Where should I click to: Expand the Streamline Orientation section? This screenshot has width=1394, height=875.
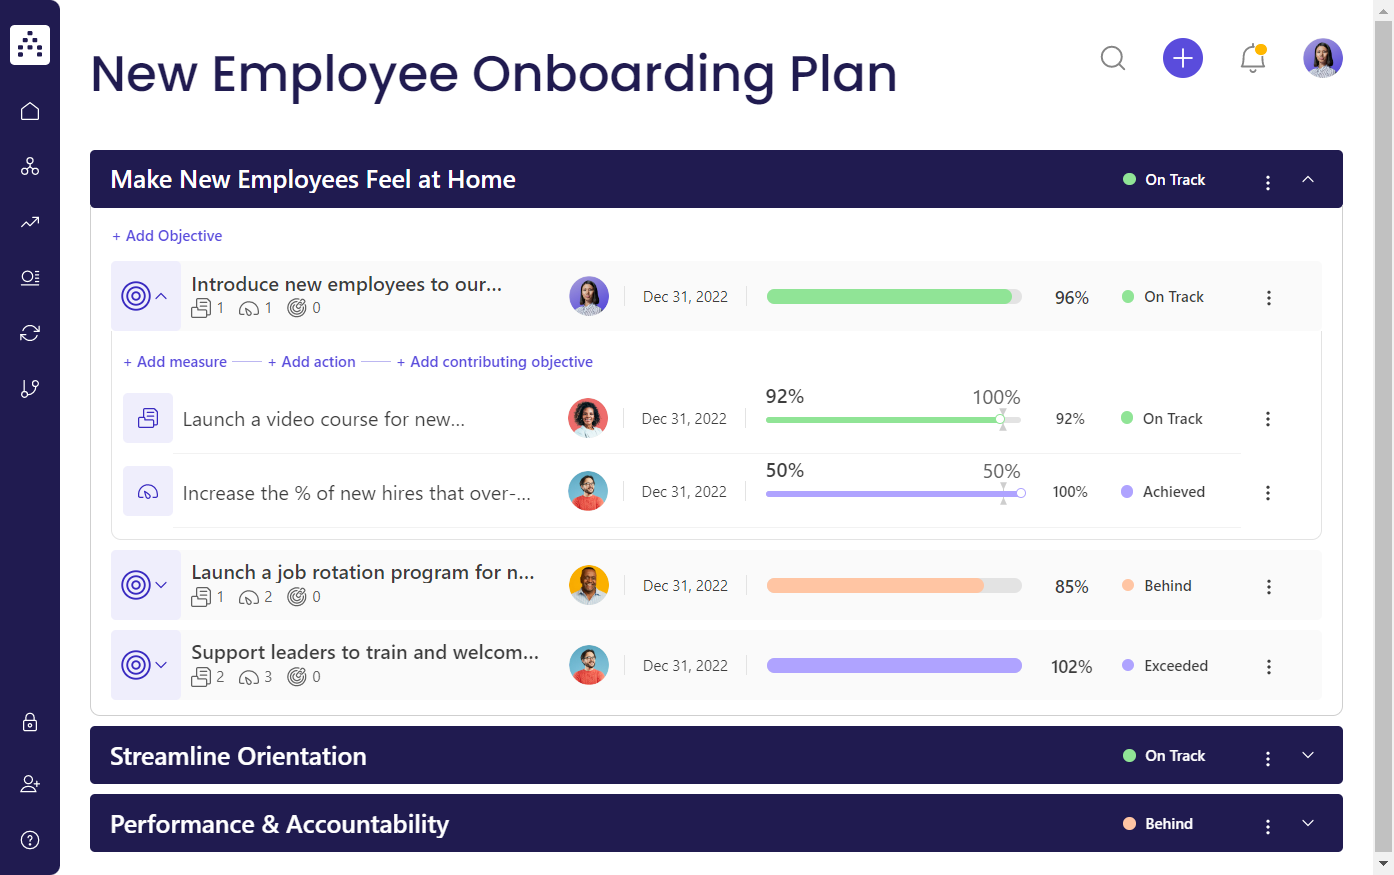pos(1308,755)
